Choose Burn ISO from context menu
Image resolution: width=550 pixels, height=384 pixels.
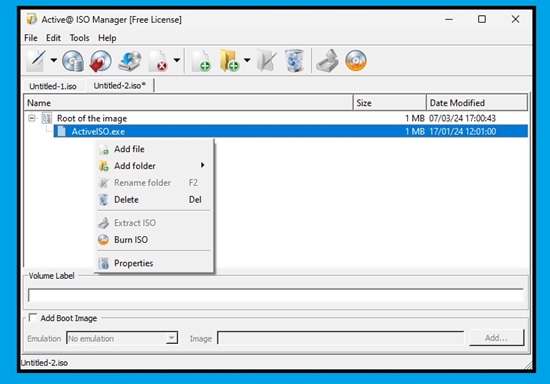[155, 240]
